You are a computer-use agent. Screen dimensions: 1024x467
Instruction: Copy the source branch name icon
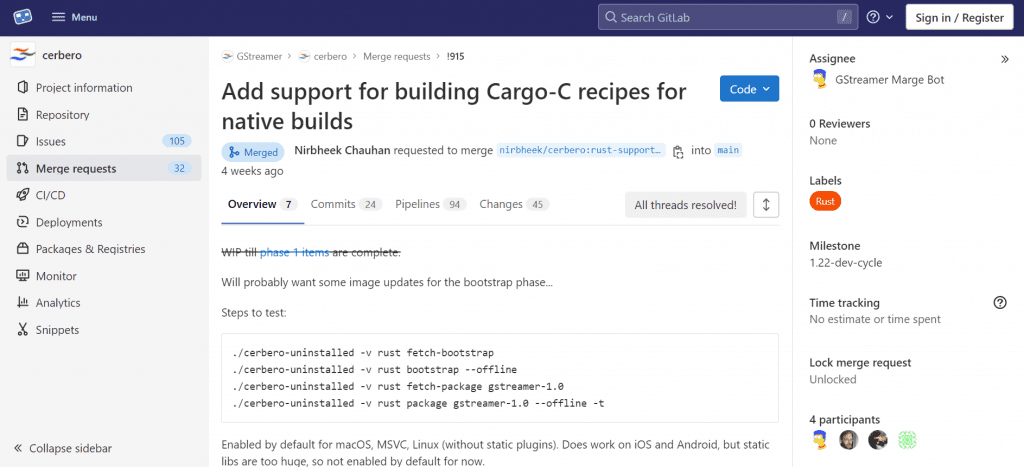[678, 152]
